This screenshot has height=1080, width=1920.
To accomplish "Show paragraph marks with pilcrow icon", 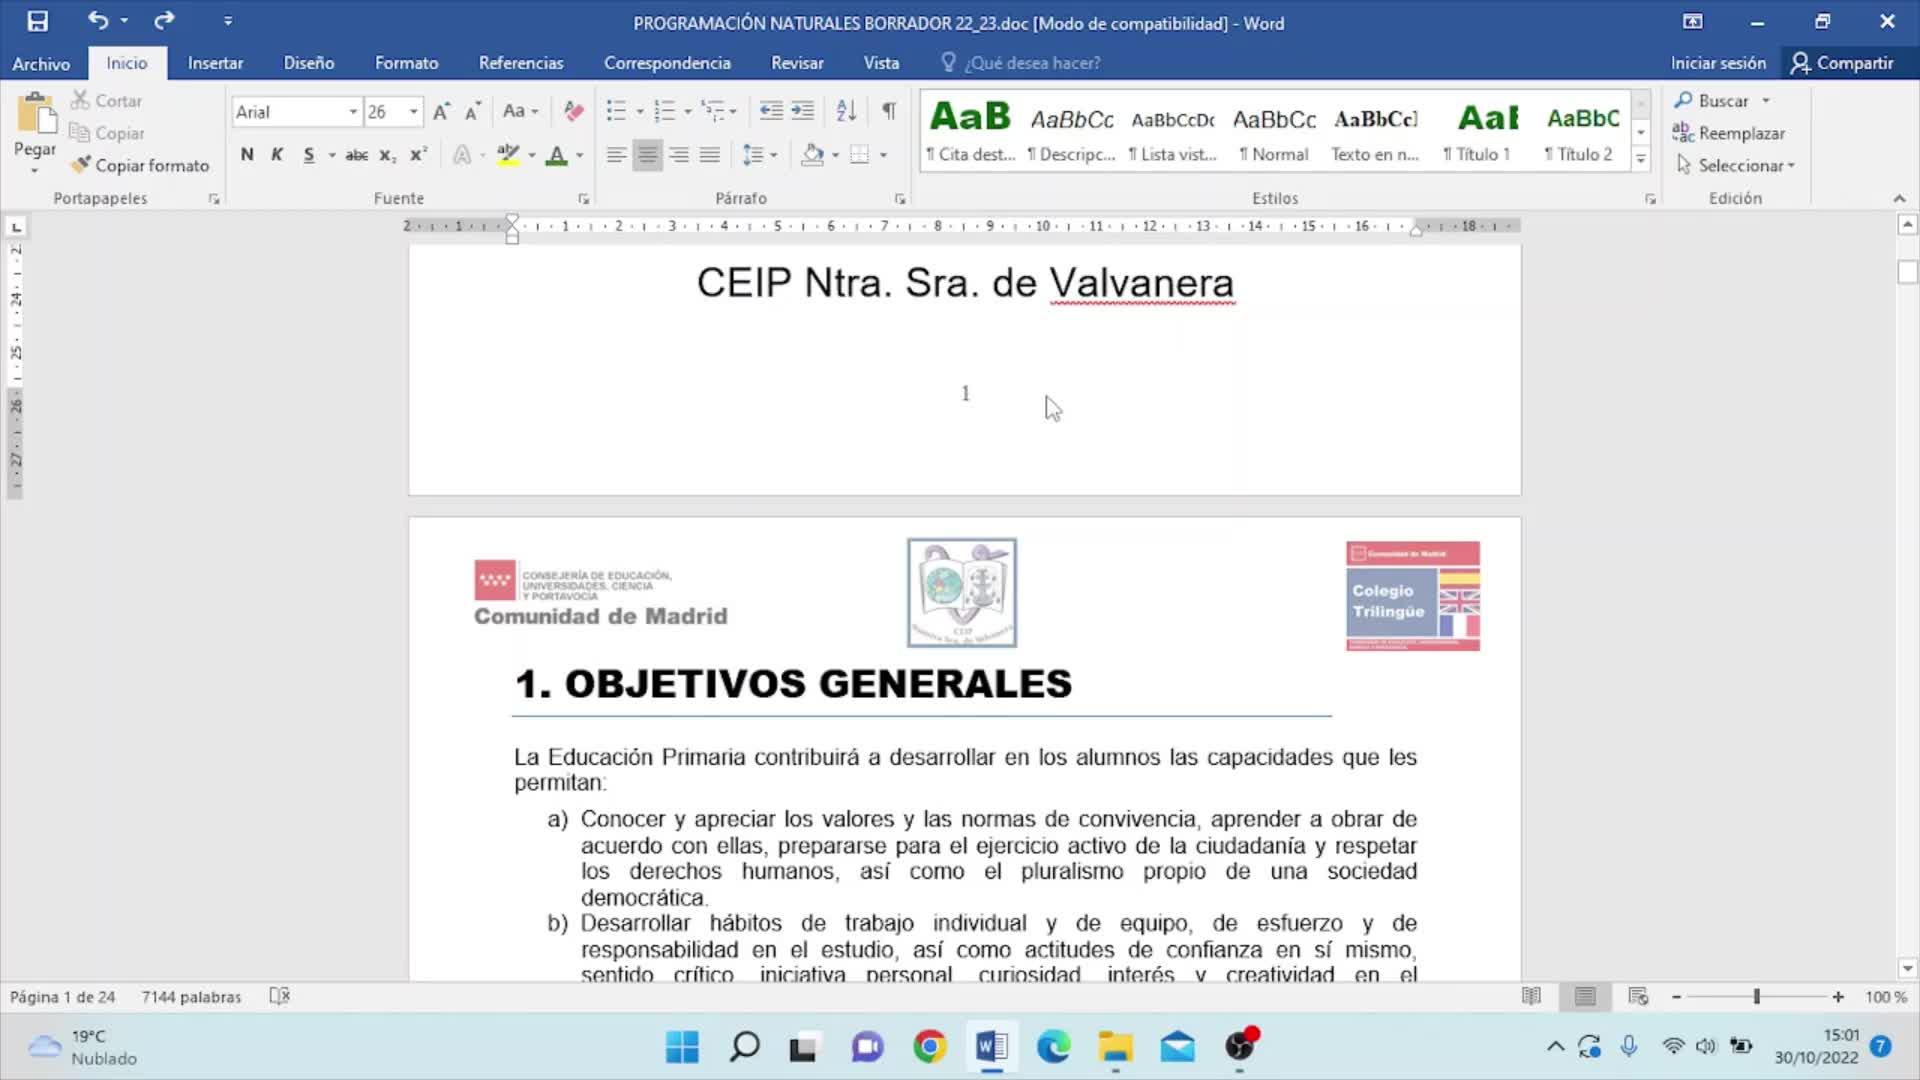I will click(888, 111).
